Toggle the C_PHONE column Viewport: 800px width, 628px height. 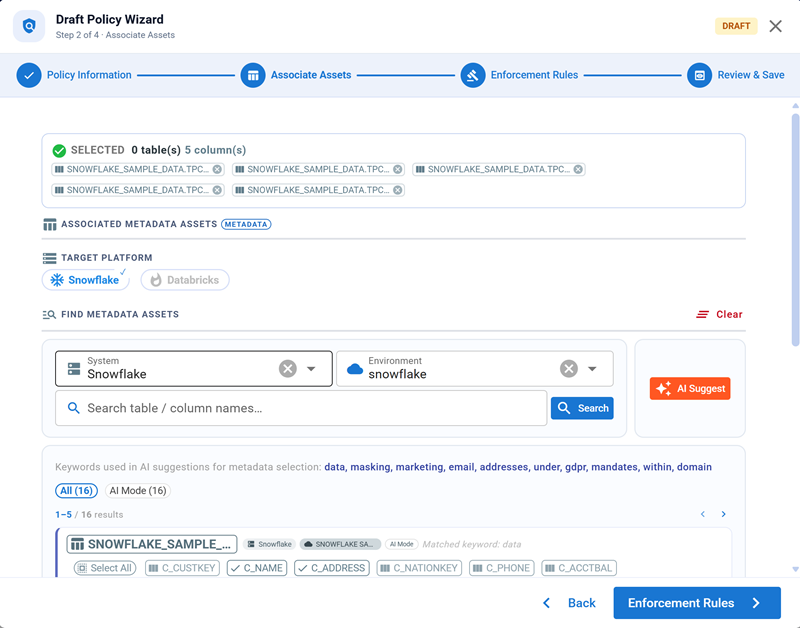click(502, 568)
